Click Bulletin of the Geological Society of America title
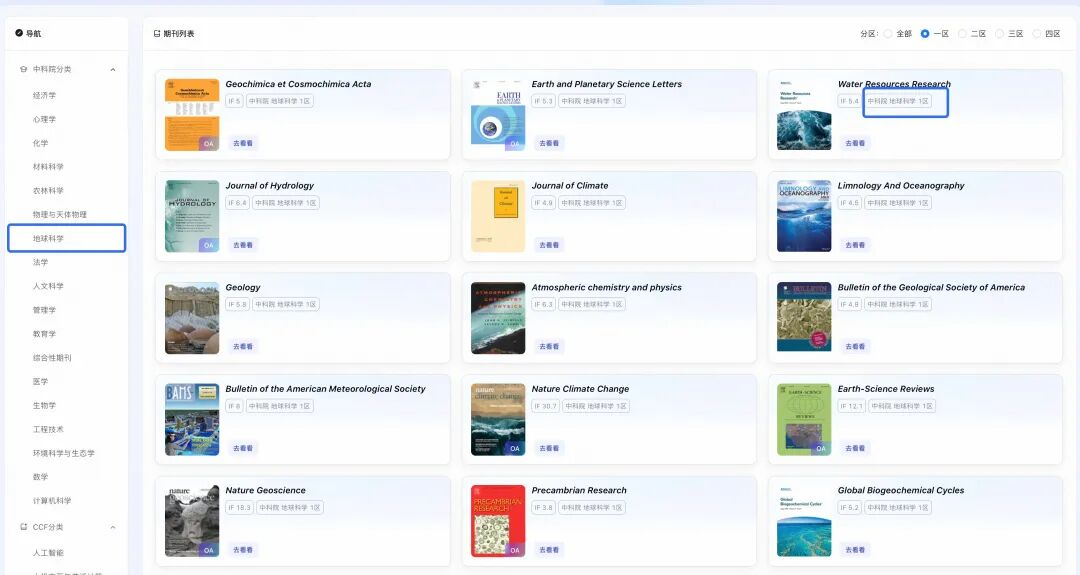The height and width of the screenshot is (575, 1080). pos(931,287)
